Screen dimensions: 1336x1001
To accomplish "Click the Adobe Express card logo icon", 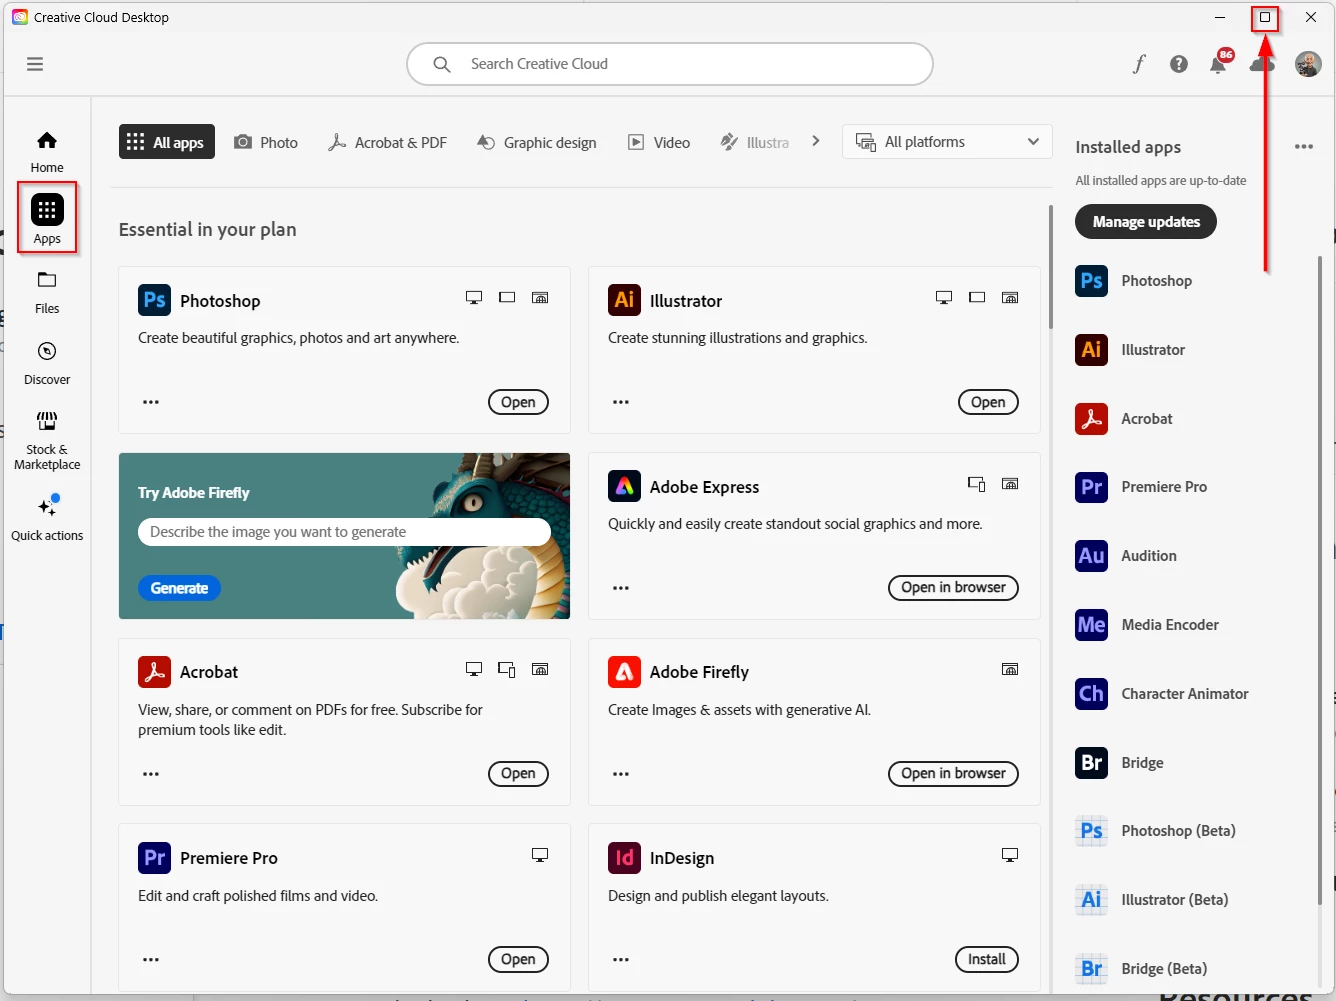I will (624, 486).
